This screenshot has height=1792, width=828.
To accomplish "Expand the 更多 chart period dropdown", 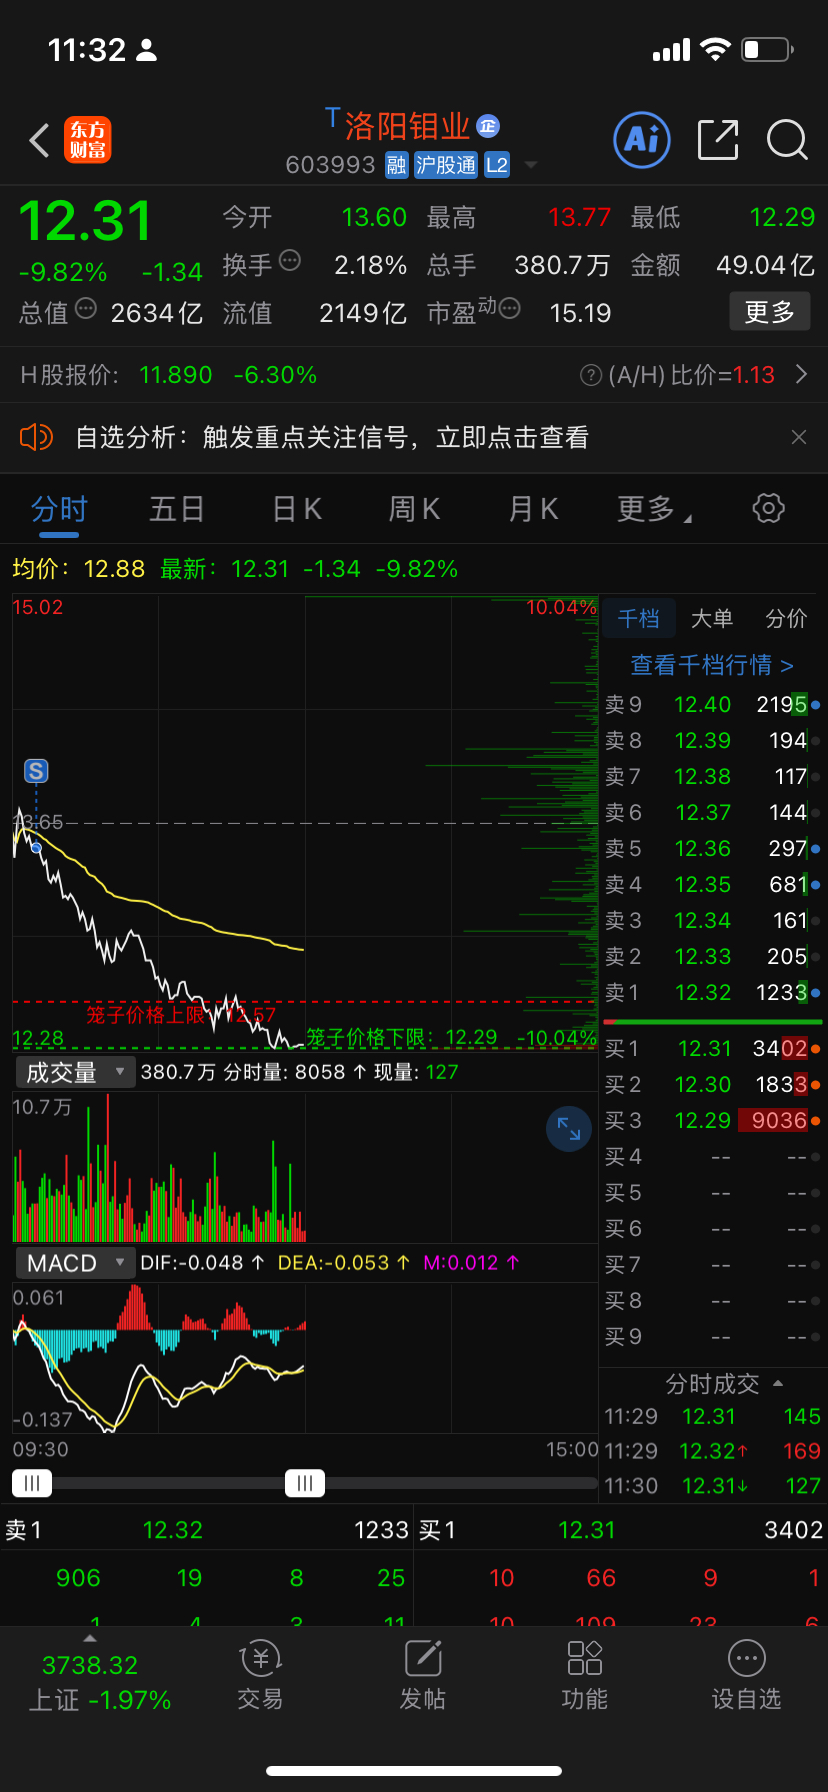I will pos(654,509).
